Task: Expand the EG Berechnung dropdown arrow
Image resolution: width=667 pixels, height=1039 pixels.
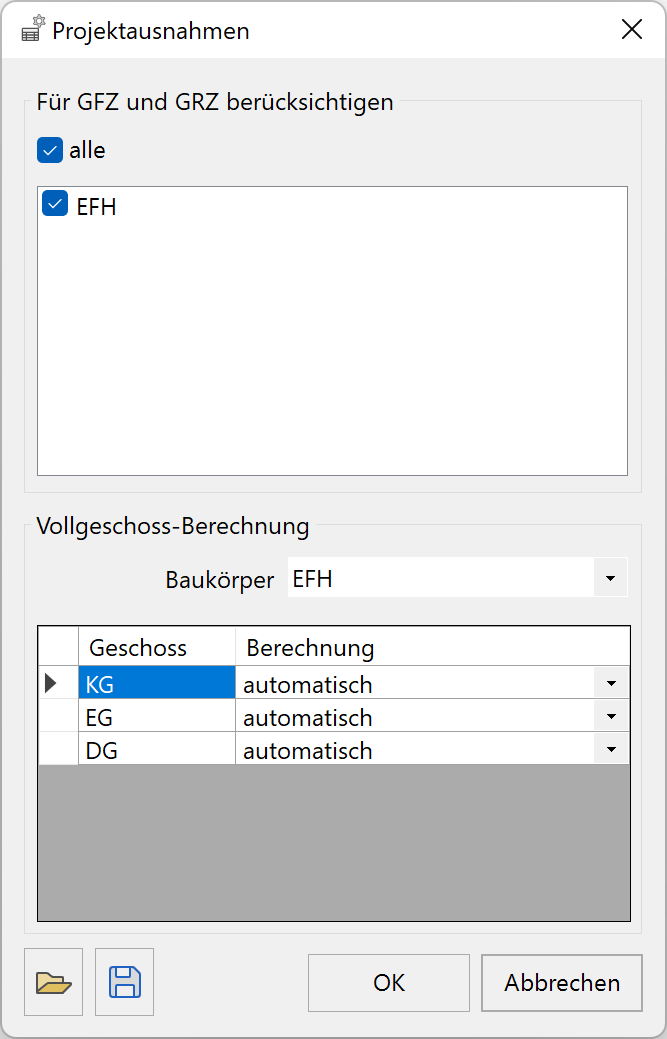Action: 611,717
